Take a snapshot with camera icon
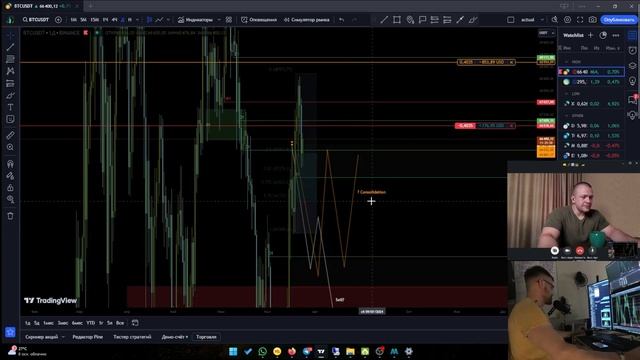 [593, 20]
